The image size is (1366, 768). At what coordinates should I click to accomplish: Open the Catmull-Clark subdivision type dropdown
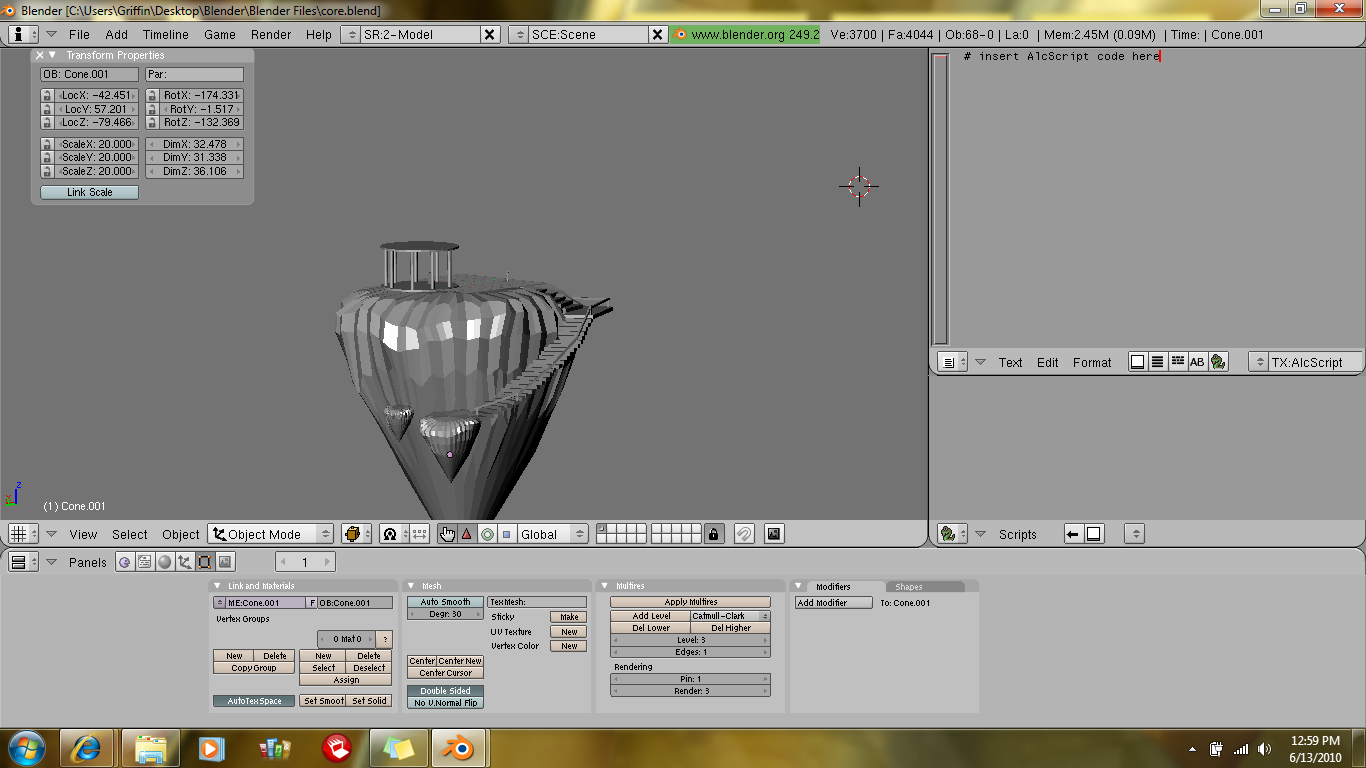click(730, 616)
